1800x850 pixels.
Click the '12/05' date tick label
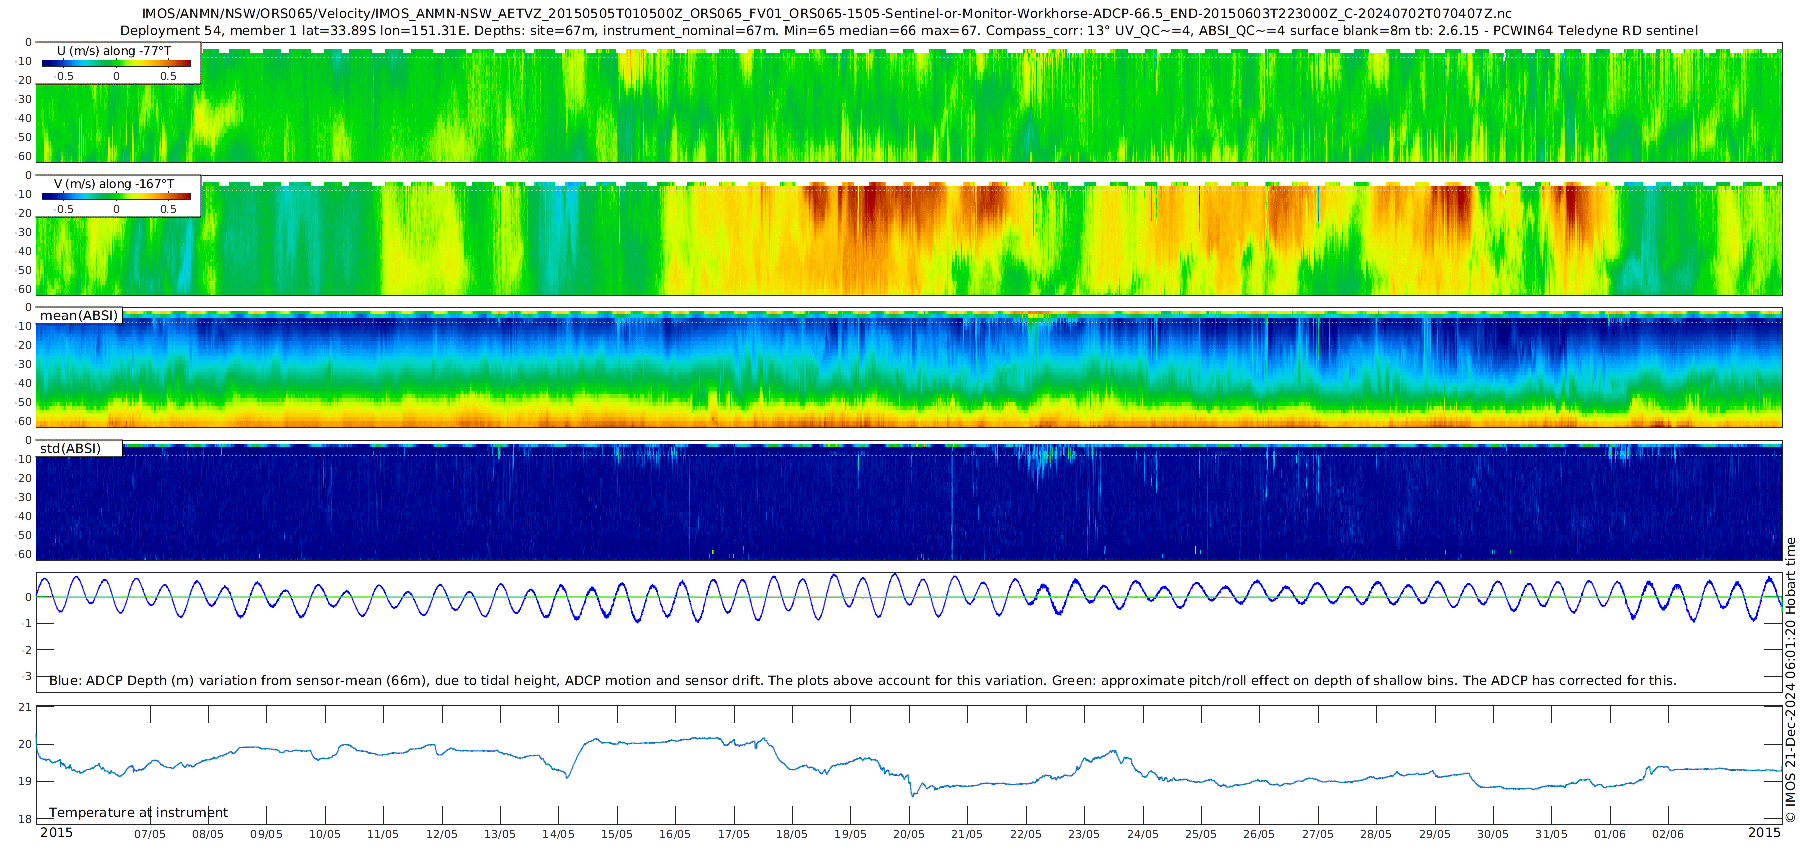click(x=442, y=834)
